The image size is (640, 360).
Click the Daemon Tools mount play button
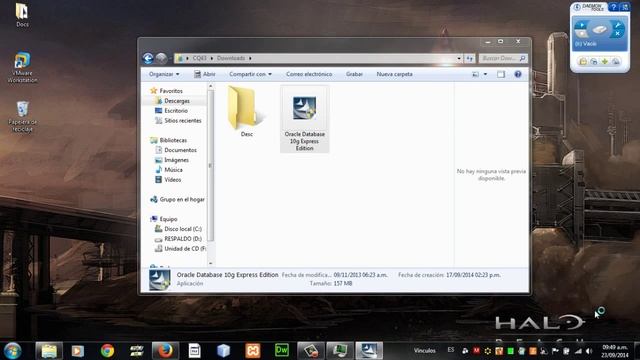[581, 25]
